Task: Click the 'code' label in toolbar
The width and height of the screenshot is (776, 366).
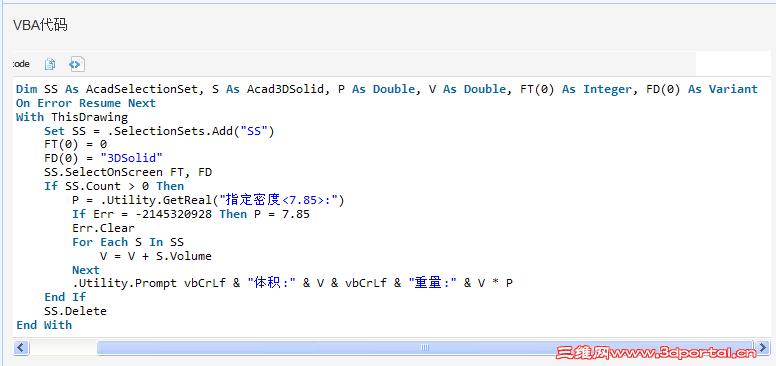Action: click(x=21, y=64)
